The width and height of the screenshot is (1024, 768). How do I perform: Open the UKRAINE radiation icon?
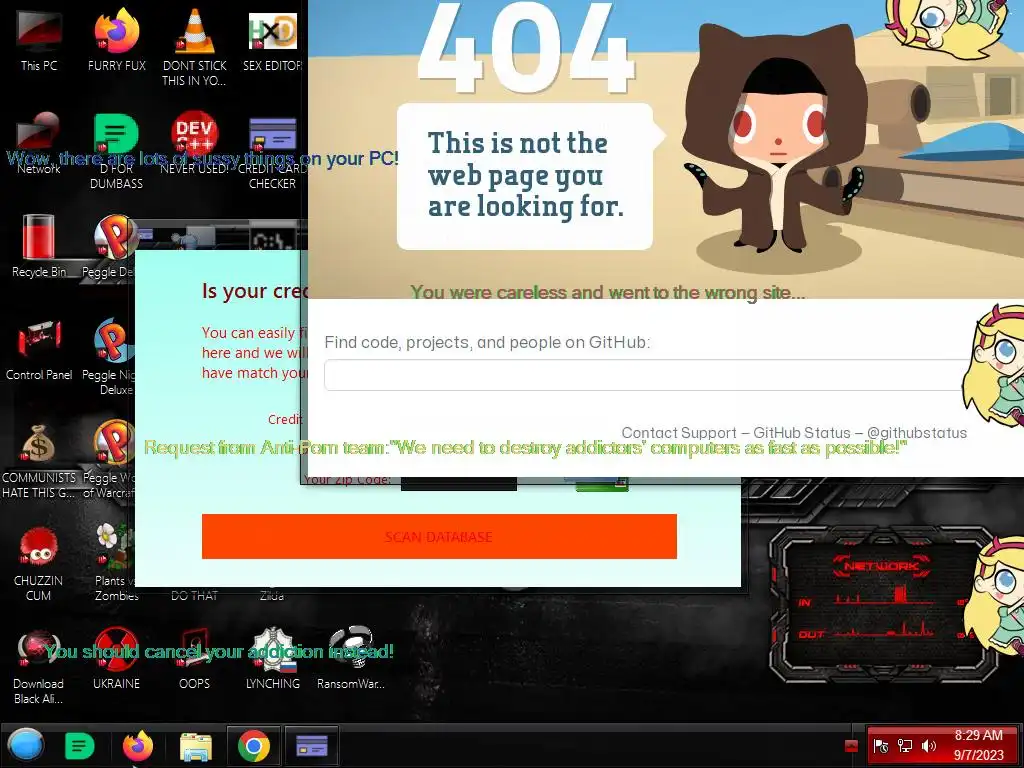[x=116, y=658]
